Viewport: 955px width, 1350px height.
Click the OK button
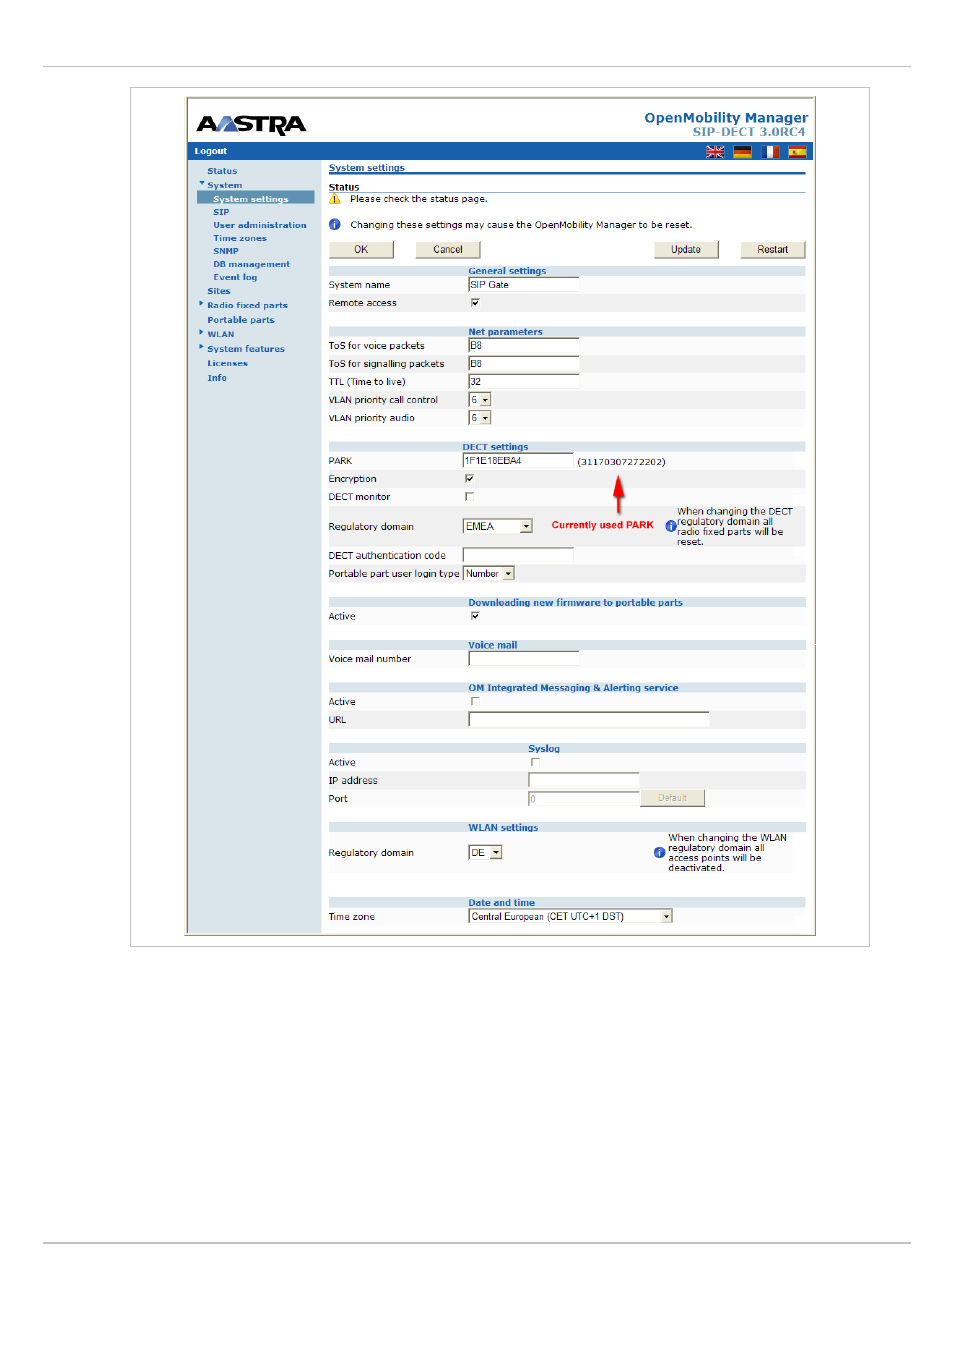[361, 250]
